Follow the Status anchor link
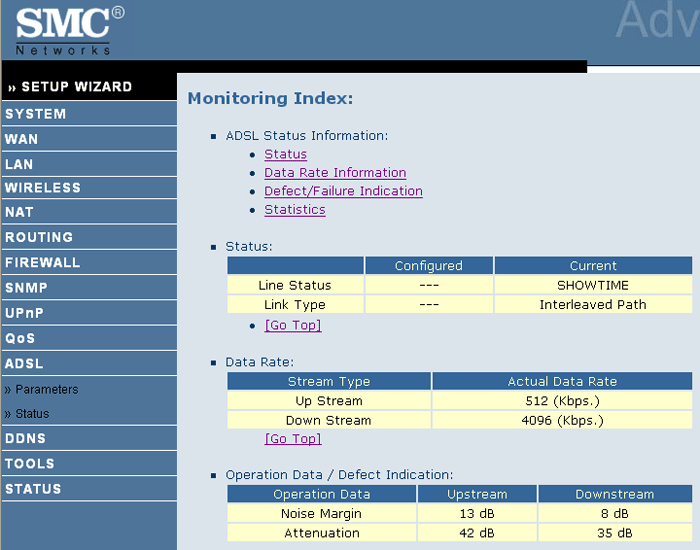Image resolution: width=700 pixels, height=550 pixels. [286, 154]
